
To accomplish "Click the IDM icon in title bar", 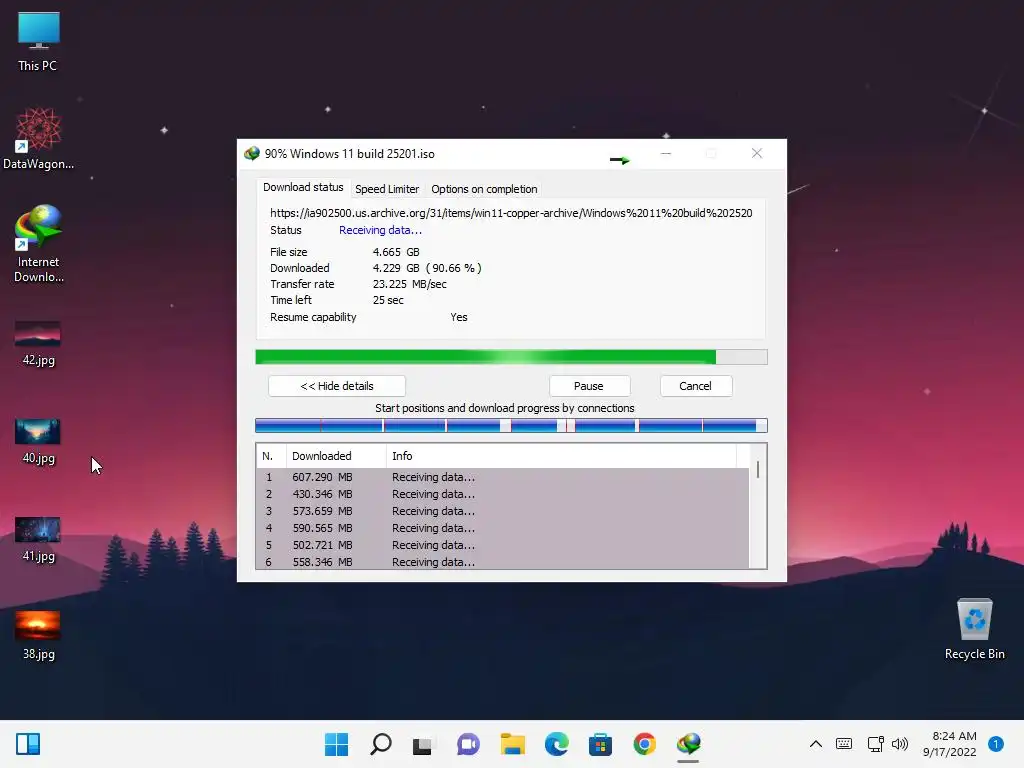I will pyautogui.click(x=251, y=154).
